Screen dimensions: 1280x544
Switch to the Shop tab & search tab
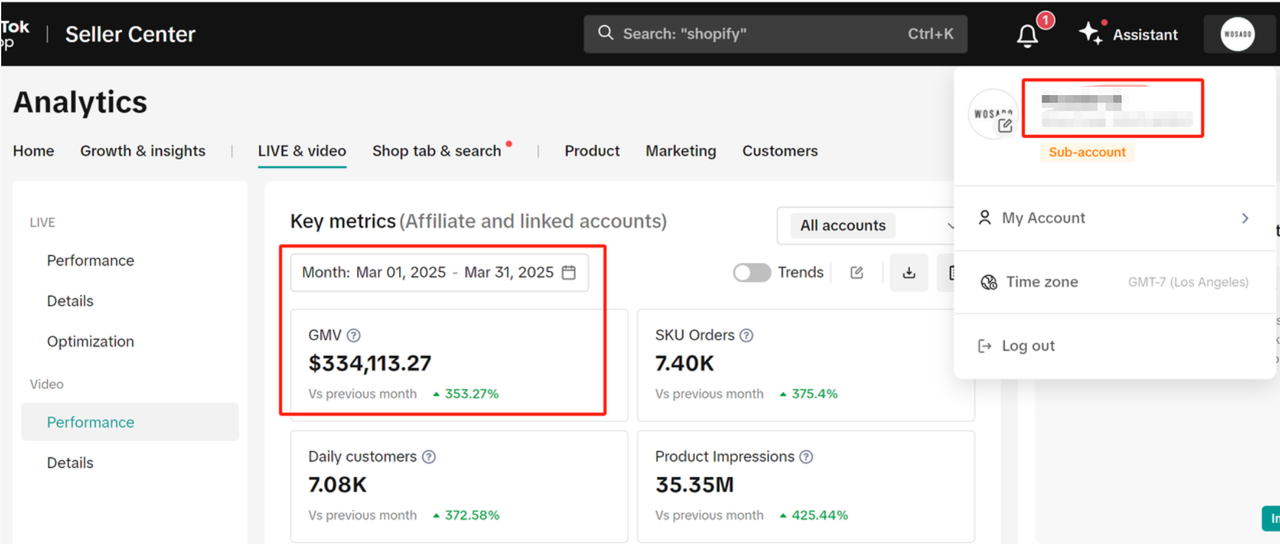click(x=436, y=151)
